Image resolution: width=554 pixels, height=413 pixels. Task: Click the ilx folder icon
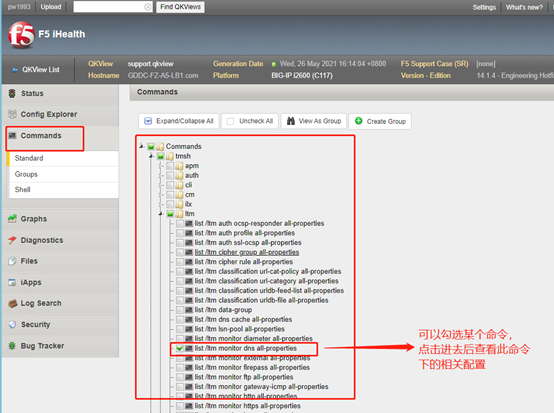pos(179,204)
